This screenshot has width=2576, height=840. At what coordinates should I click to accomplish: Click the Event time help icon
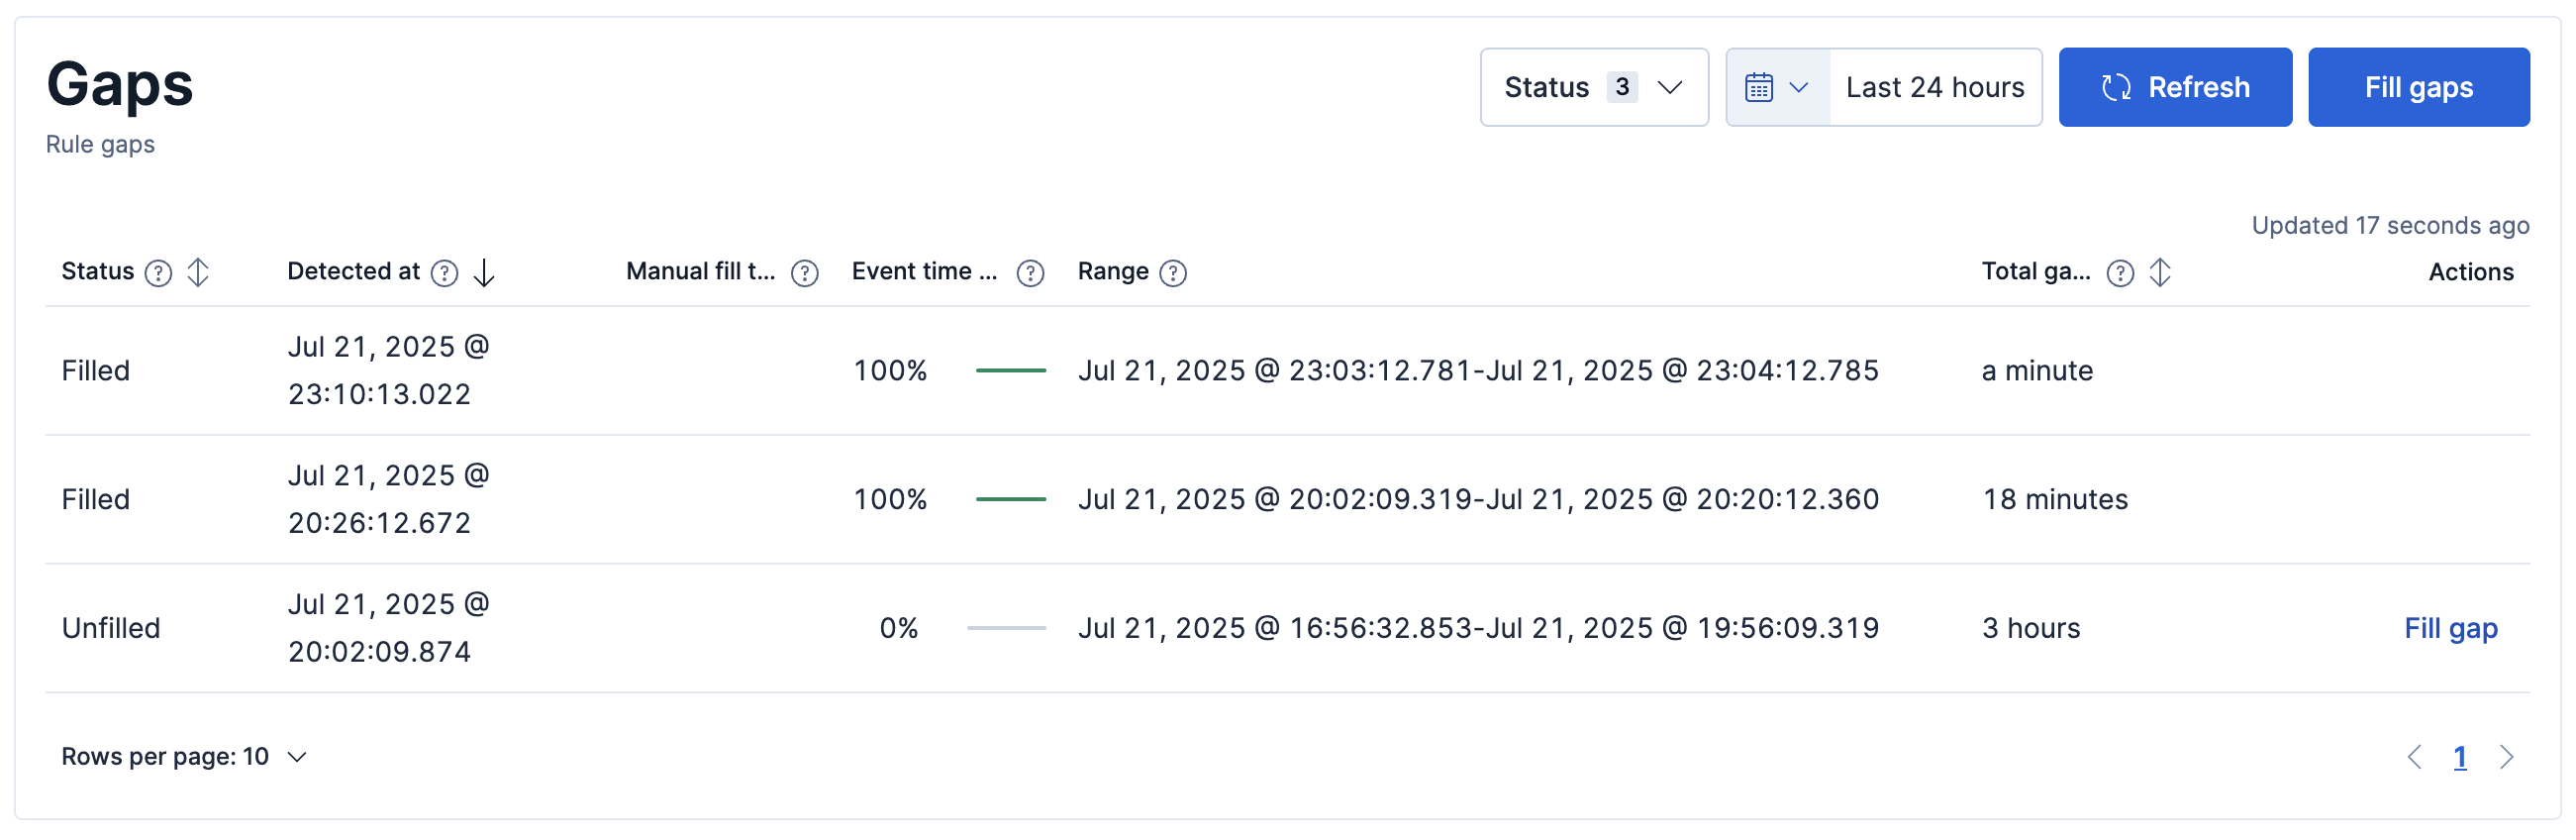1030,273
